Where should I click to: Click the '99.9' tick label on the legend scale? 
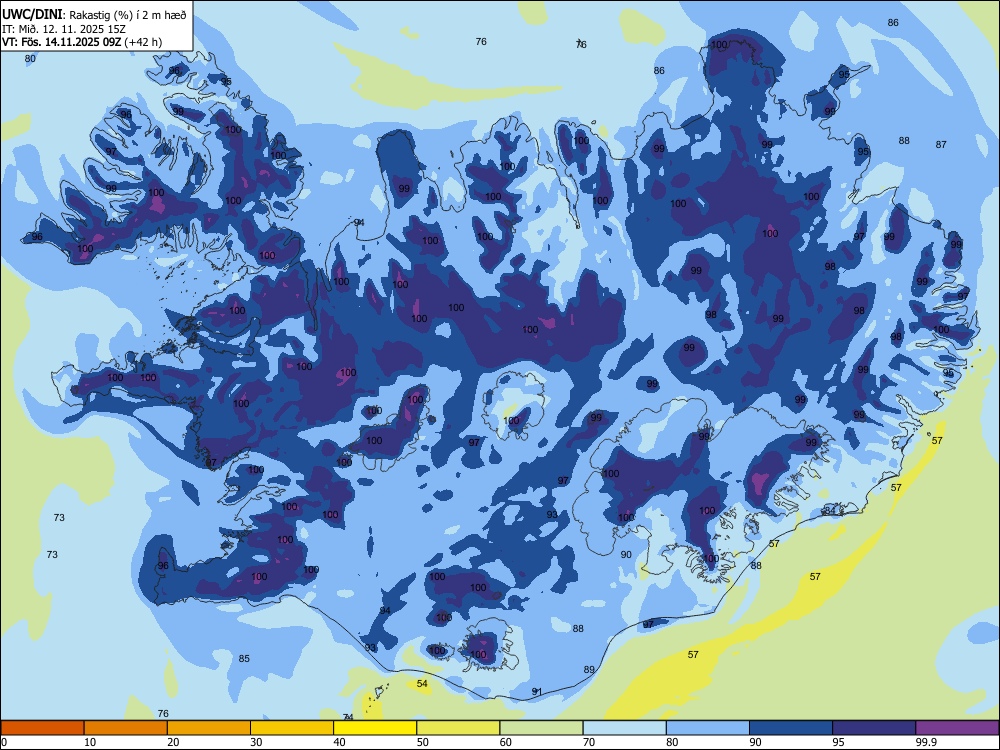pos(926,742)
